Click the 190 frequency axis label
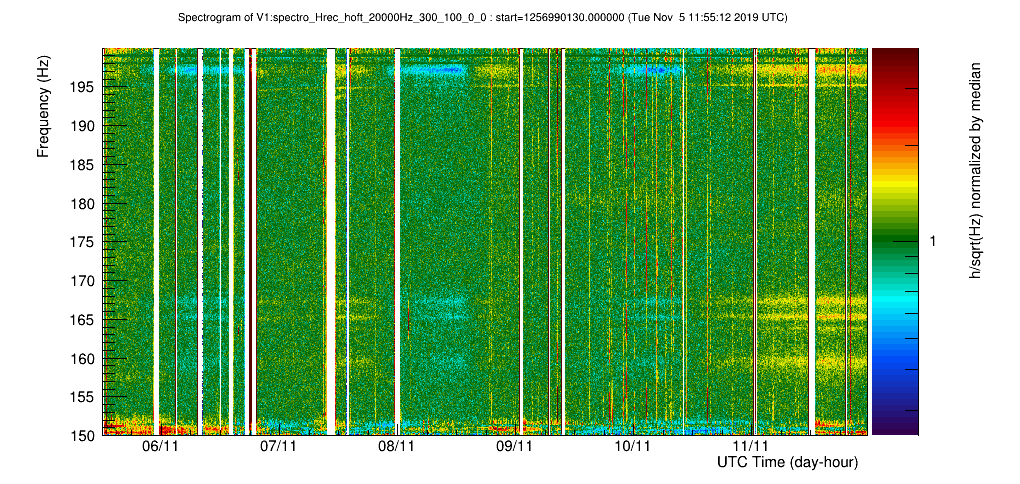 85,125
